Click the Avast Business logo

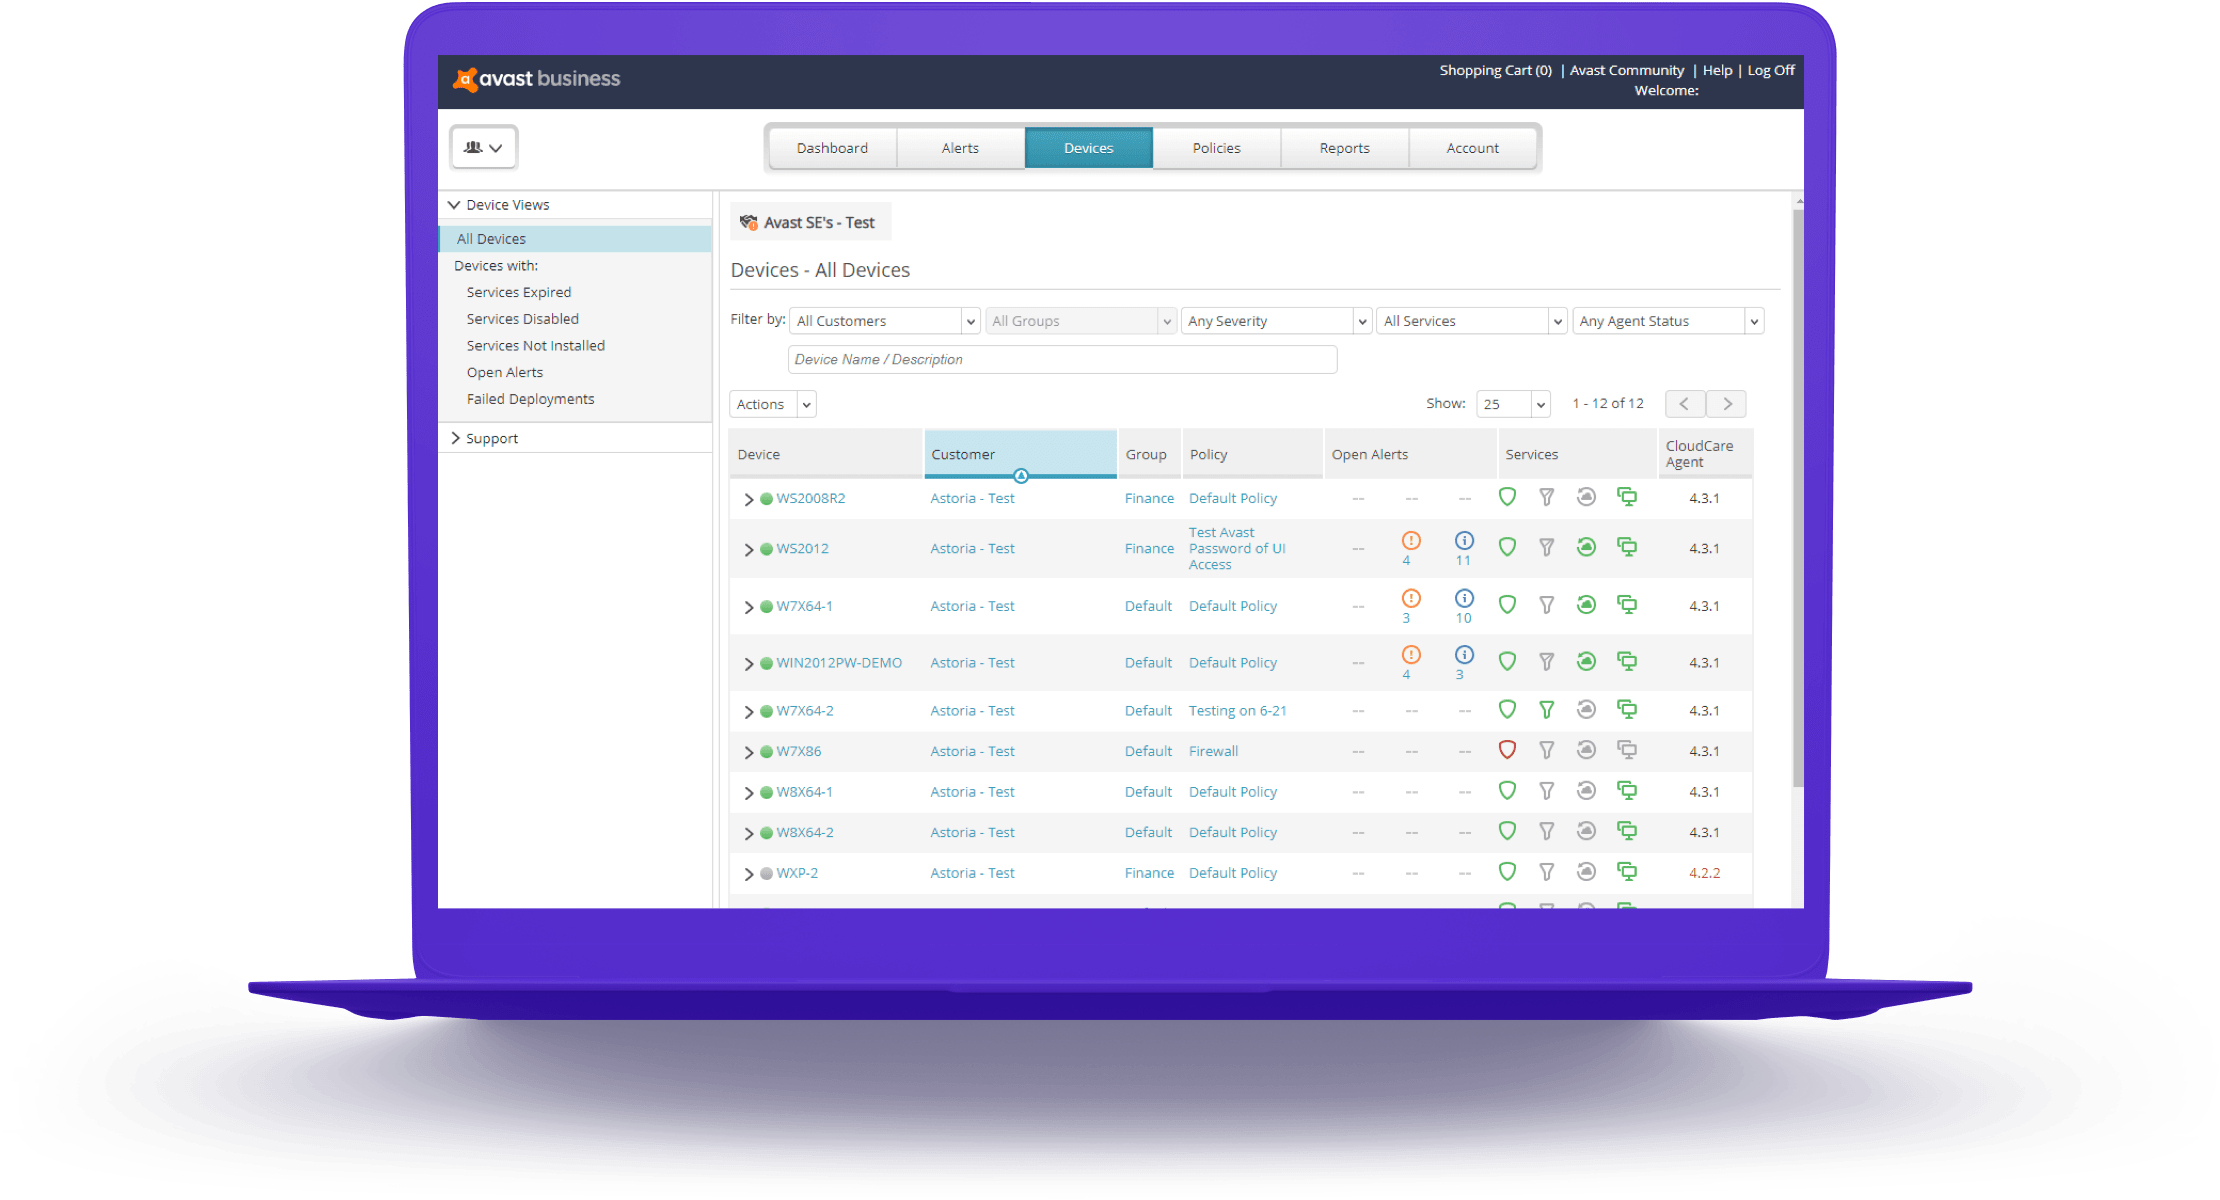click(537, 79)
